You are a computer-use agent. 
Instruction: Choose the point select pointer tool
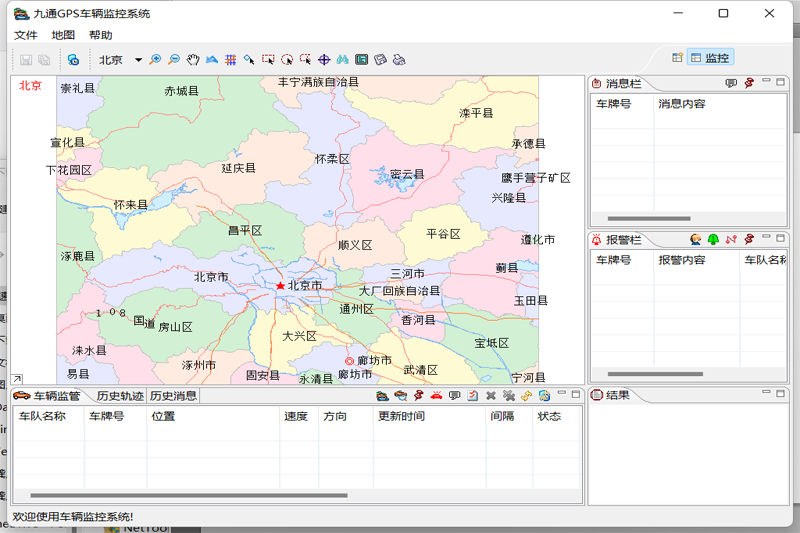[x=249, y=60]
